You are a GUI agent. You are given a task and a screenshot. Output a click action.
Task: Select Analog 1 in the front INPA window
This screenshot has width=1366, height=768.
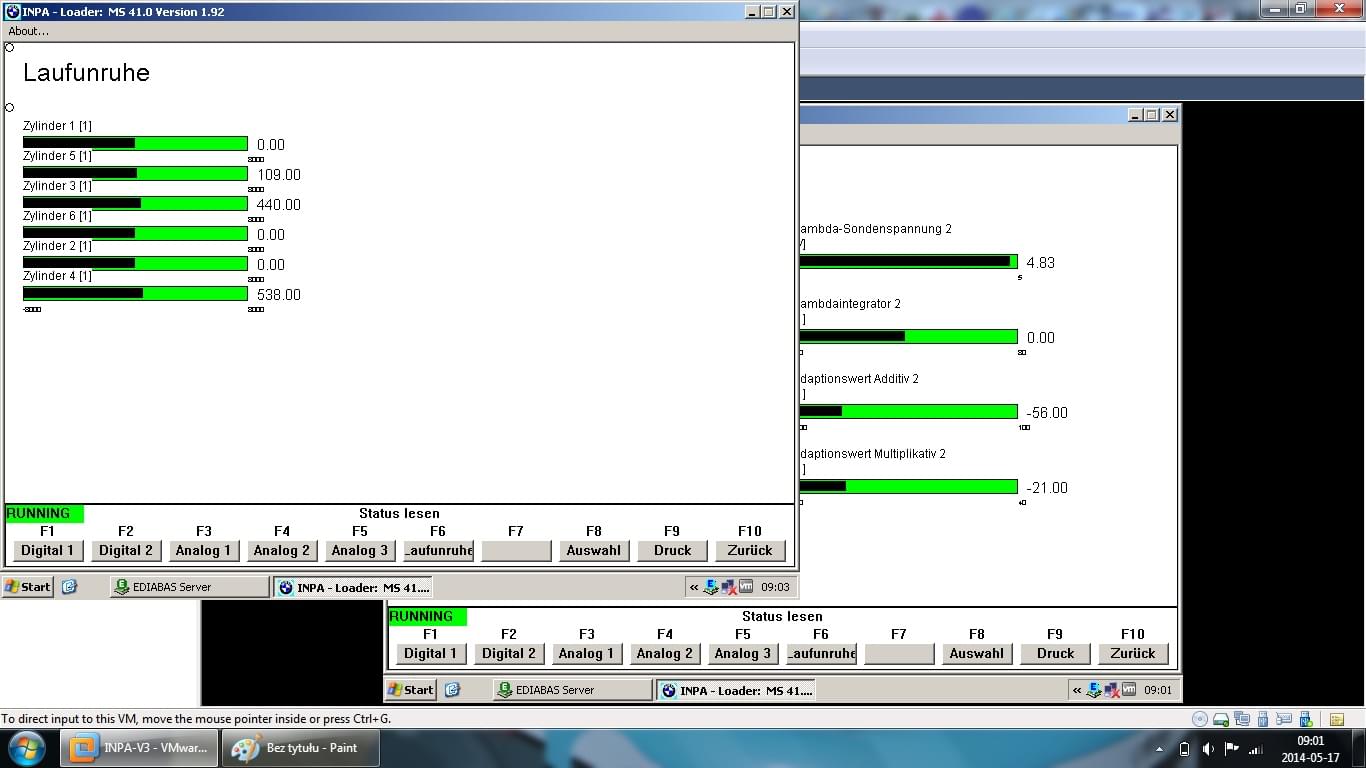click(x=204, y=550)
